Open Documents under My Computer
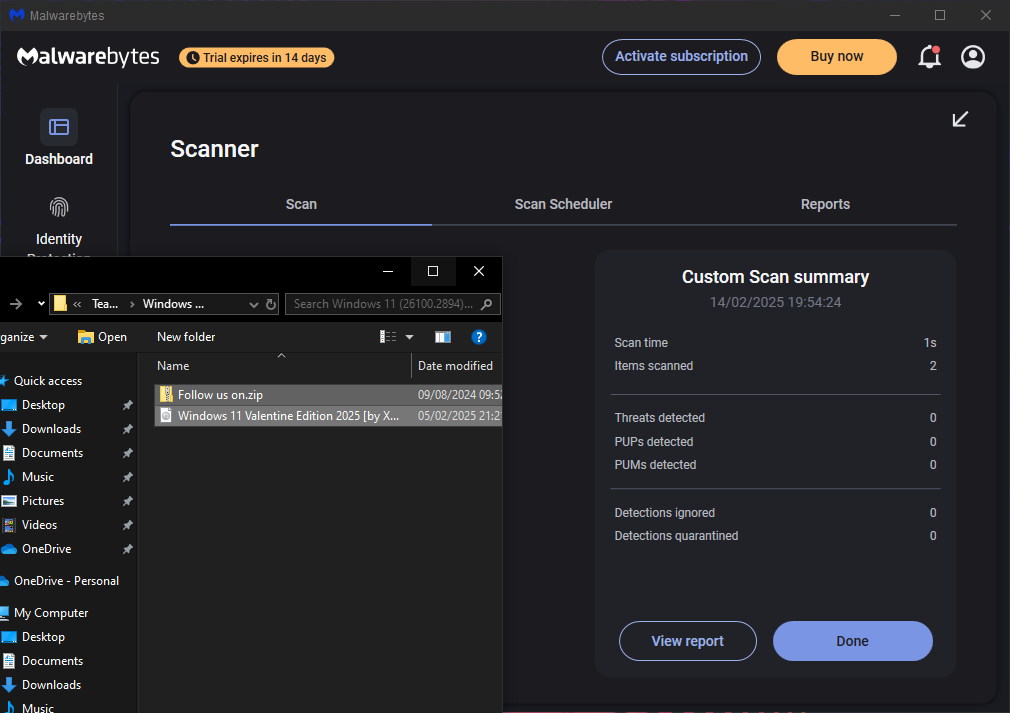 (52, 661)
